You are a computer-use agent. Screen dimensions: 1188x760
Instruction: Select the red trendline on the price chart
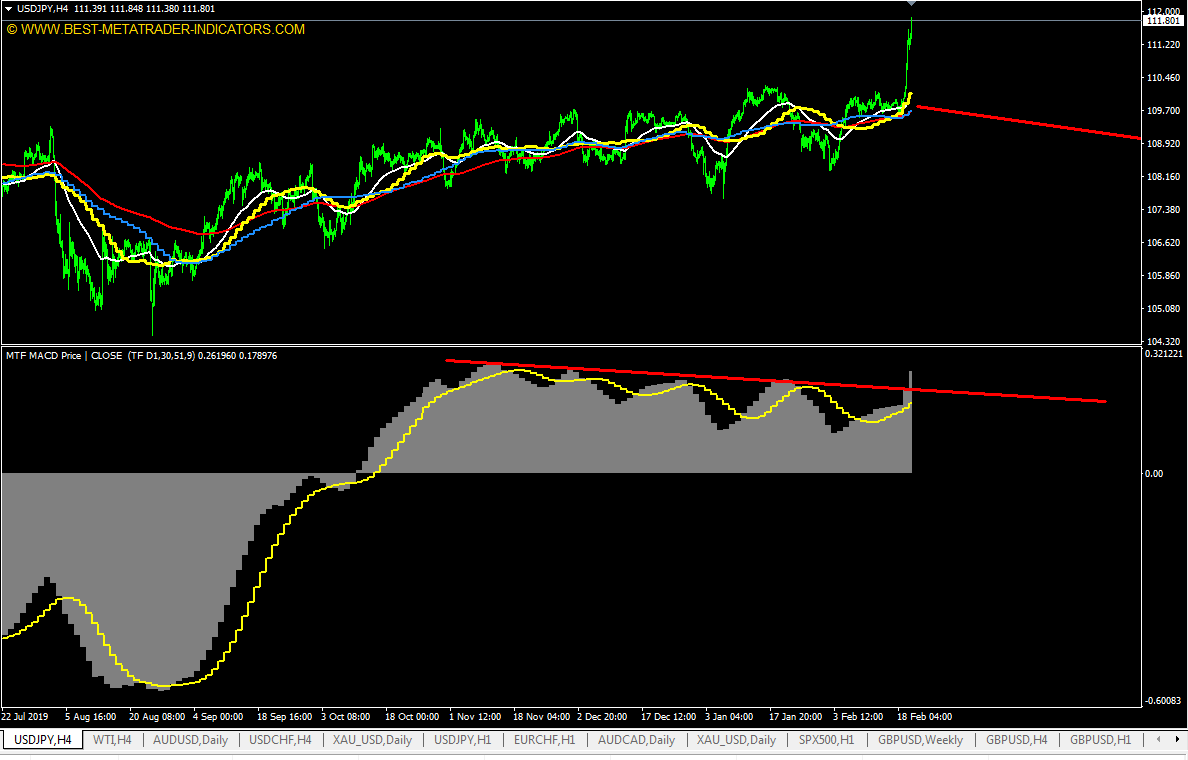tap(1030, 123)
